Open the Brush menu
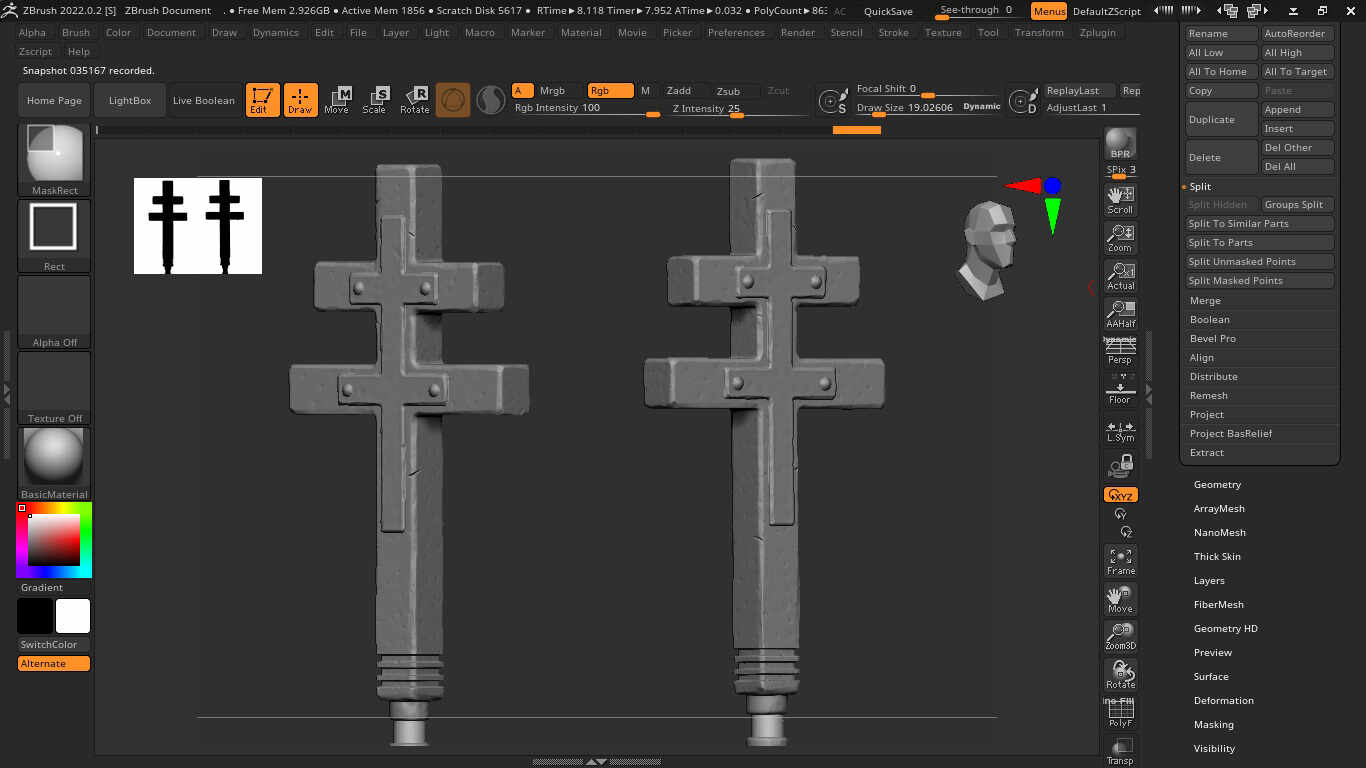The height and width of the screenshot is (768, 1366). click(x=76, y=32)
